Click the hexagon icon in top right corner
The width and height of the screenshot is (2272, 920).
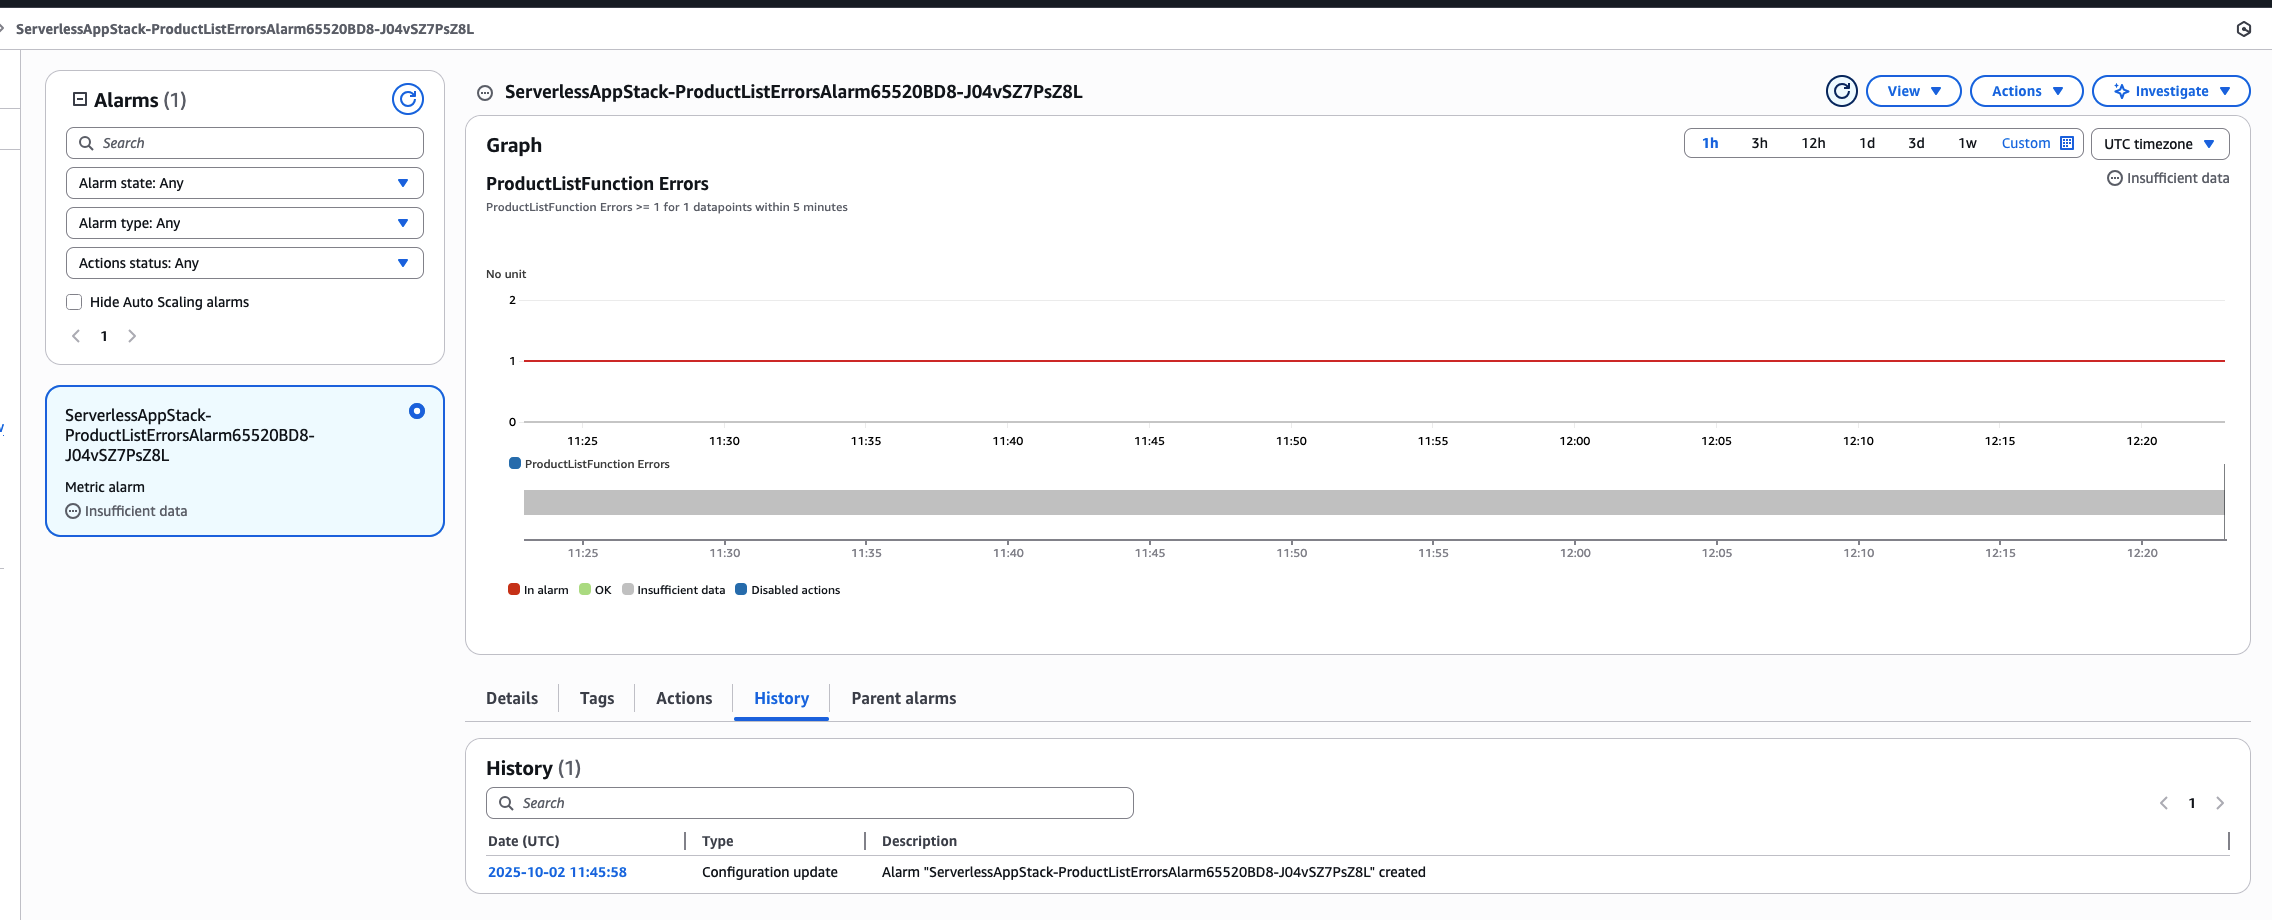(x=2244, y=29)
